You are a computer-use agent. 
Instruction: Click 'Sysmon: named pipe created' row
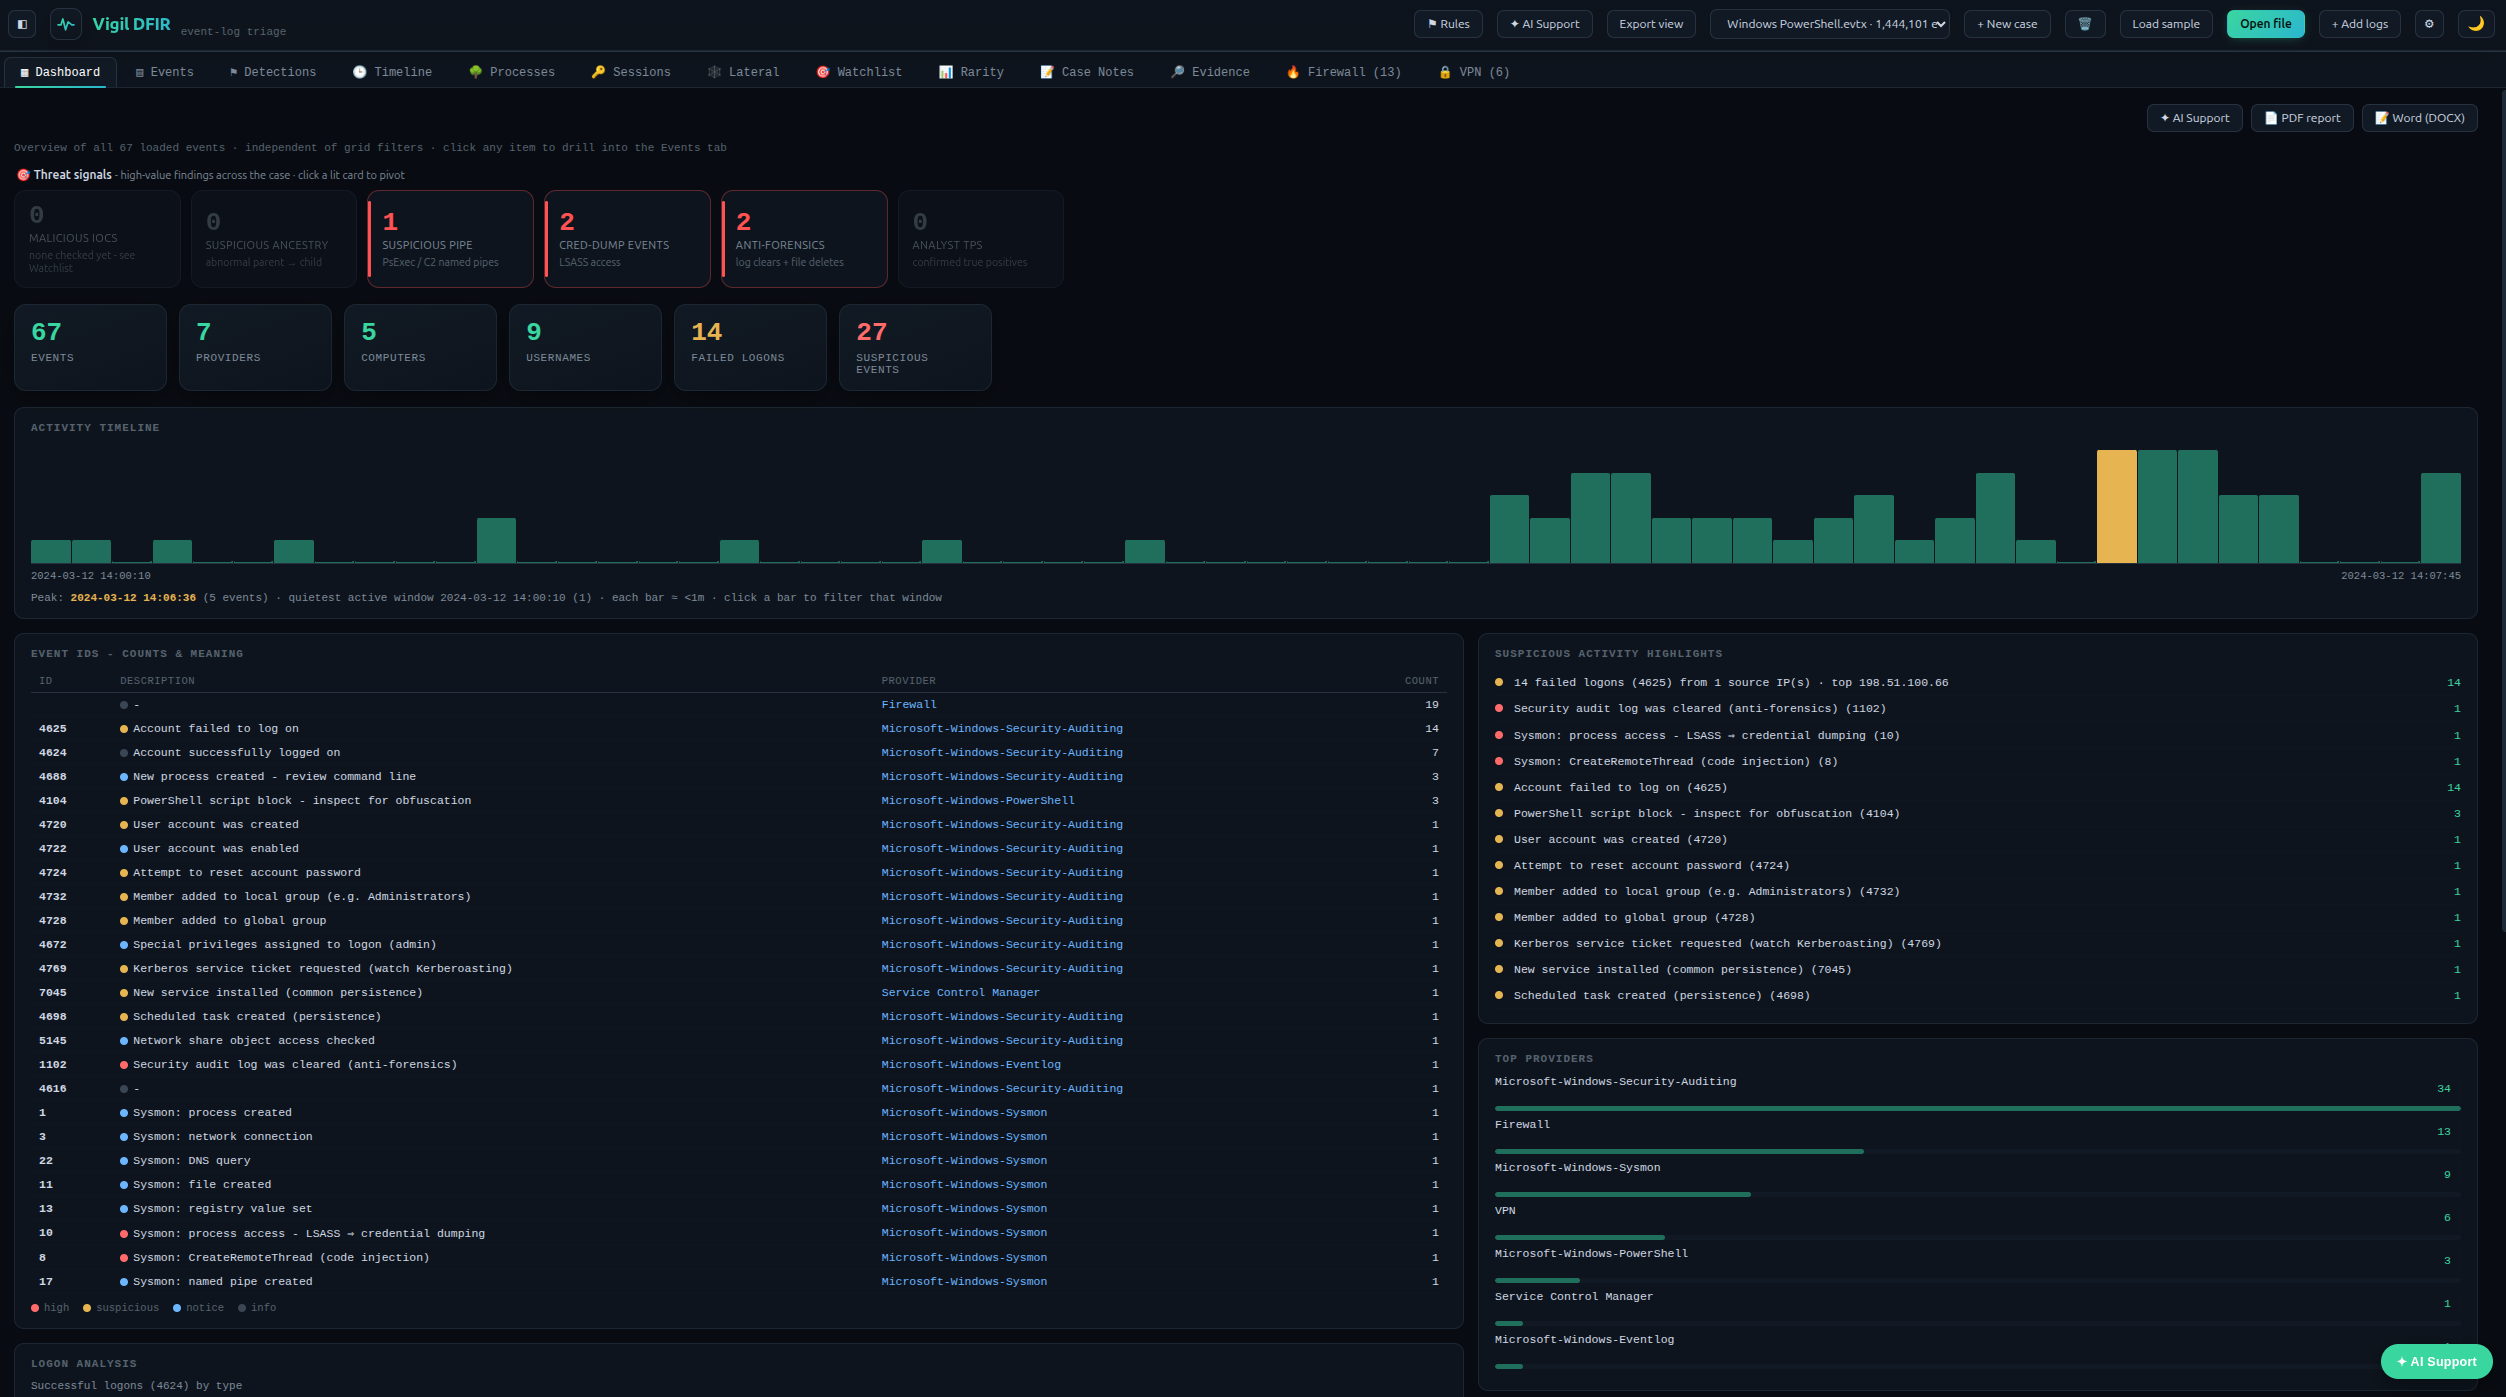click(739, 1282)
